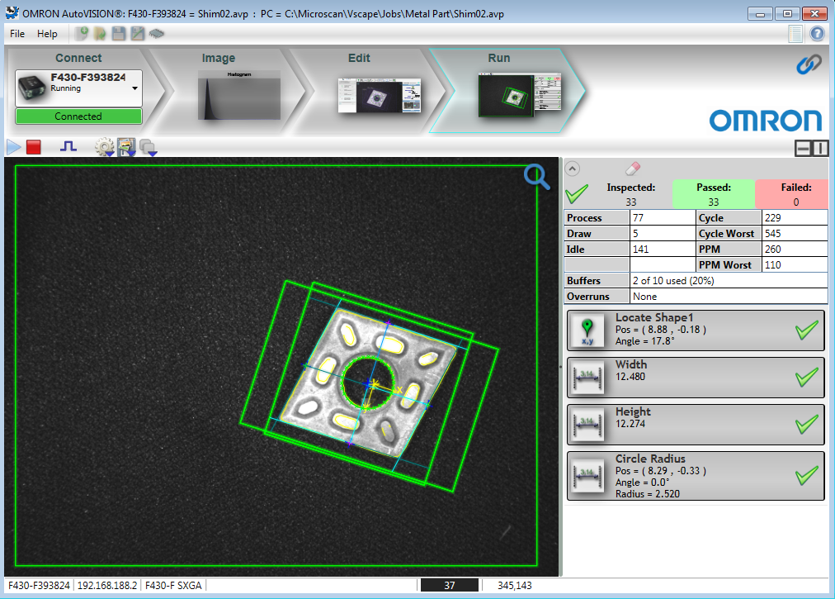Go to the Edit step

(x=359, y=58)
